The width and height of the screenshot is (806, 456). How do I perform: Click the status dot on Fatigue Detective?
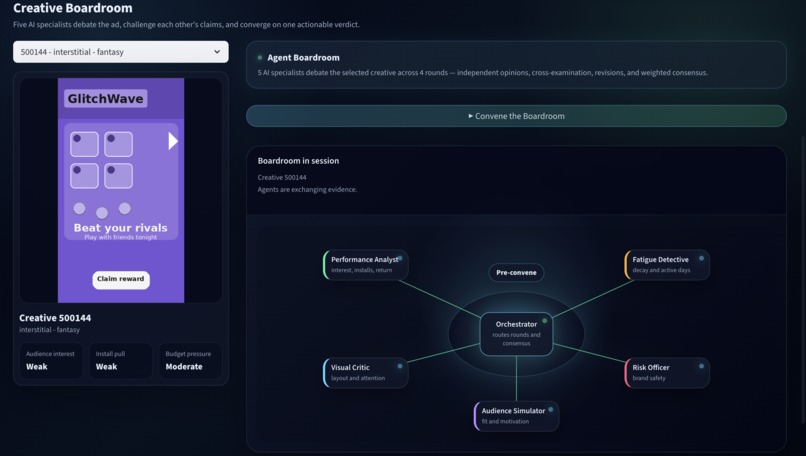pos(701,258)
